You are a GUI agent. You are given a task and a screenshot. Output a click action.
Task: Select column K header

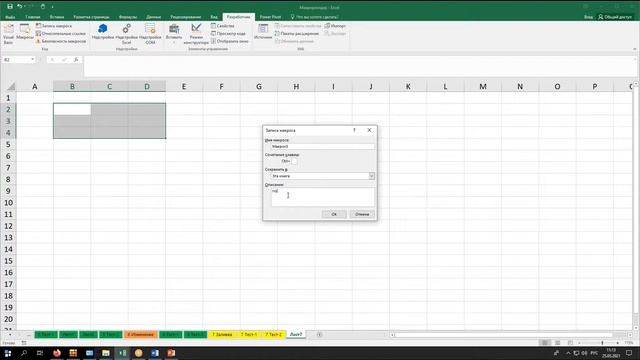click(x=408, y=87)
